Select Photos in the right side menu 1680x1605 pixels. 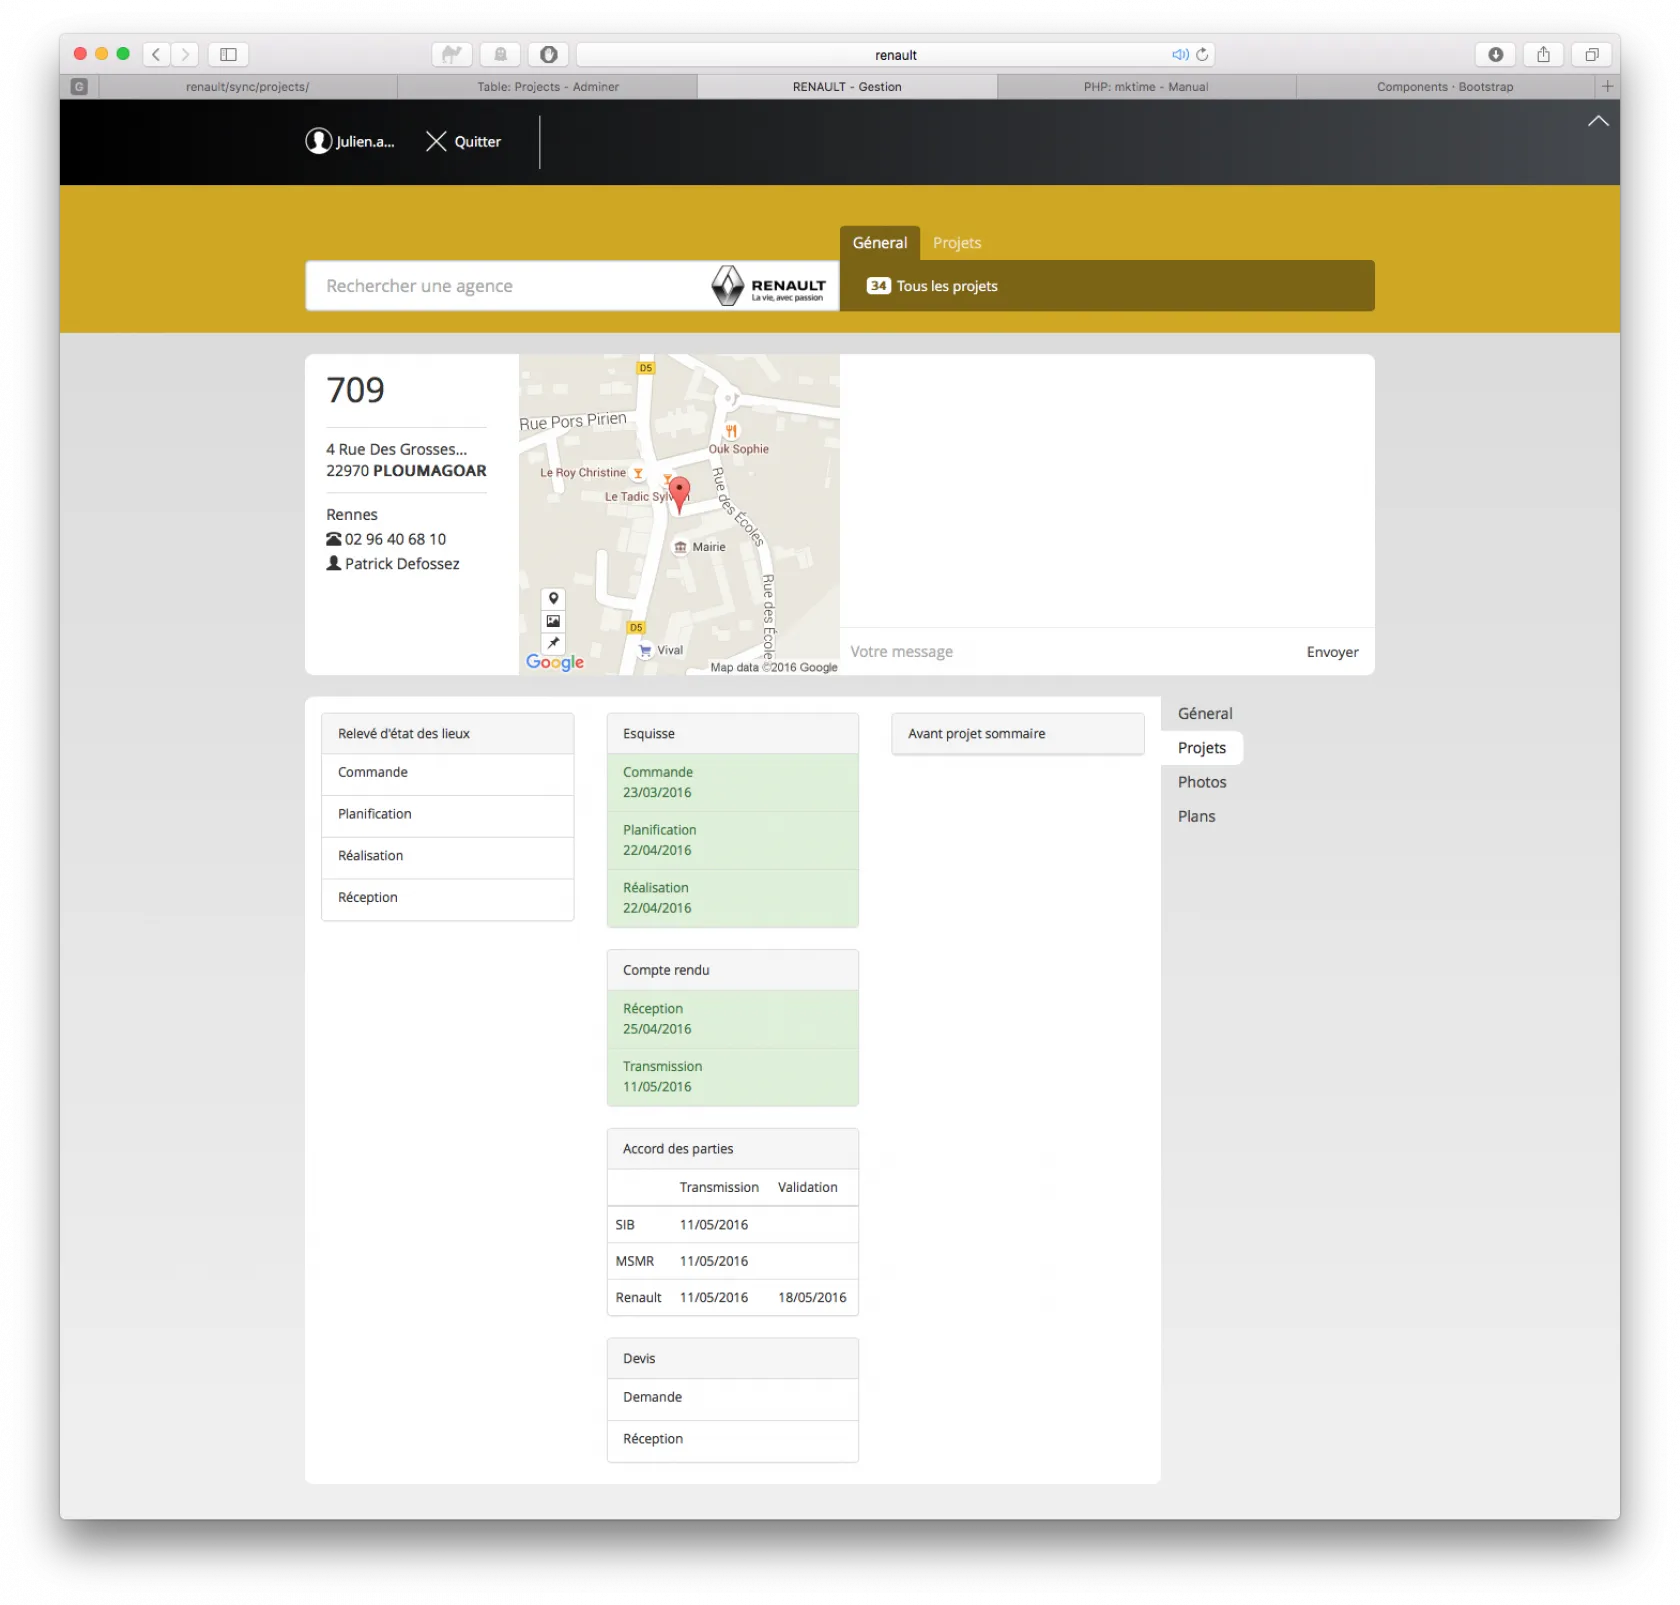coord(1202,782)
